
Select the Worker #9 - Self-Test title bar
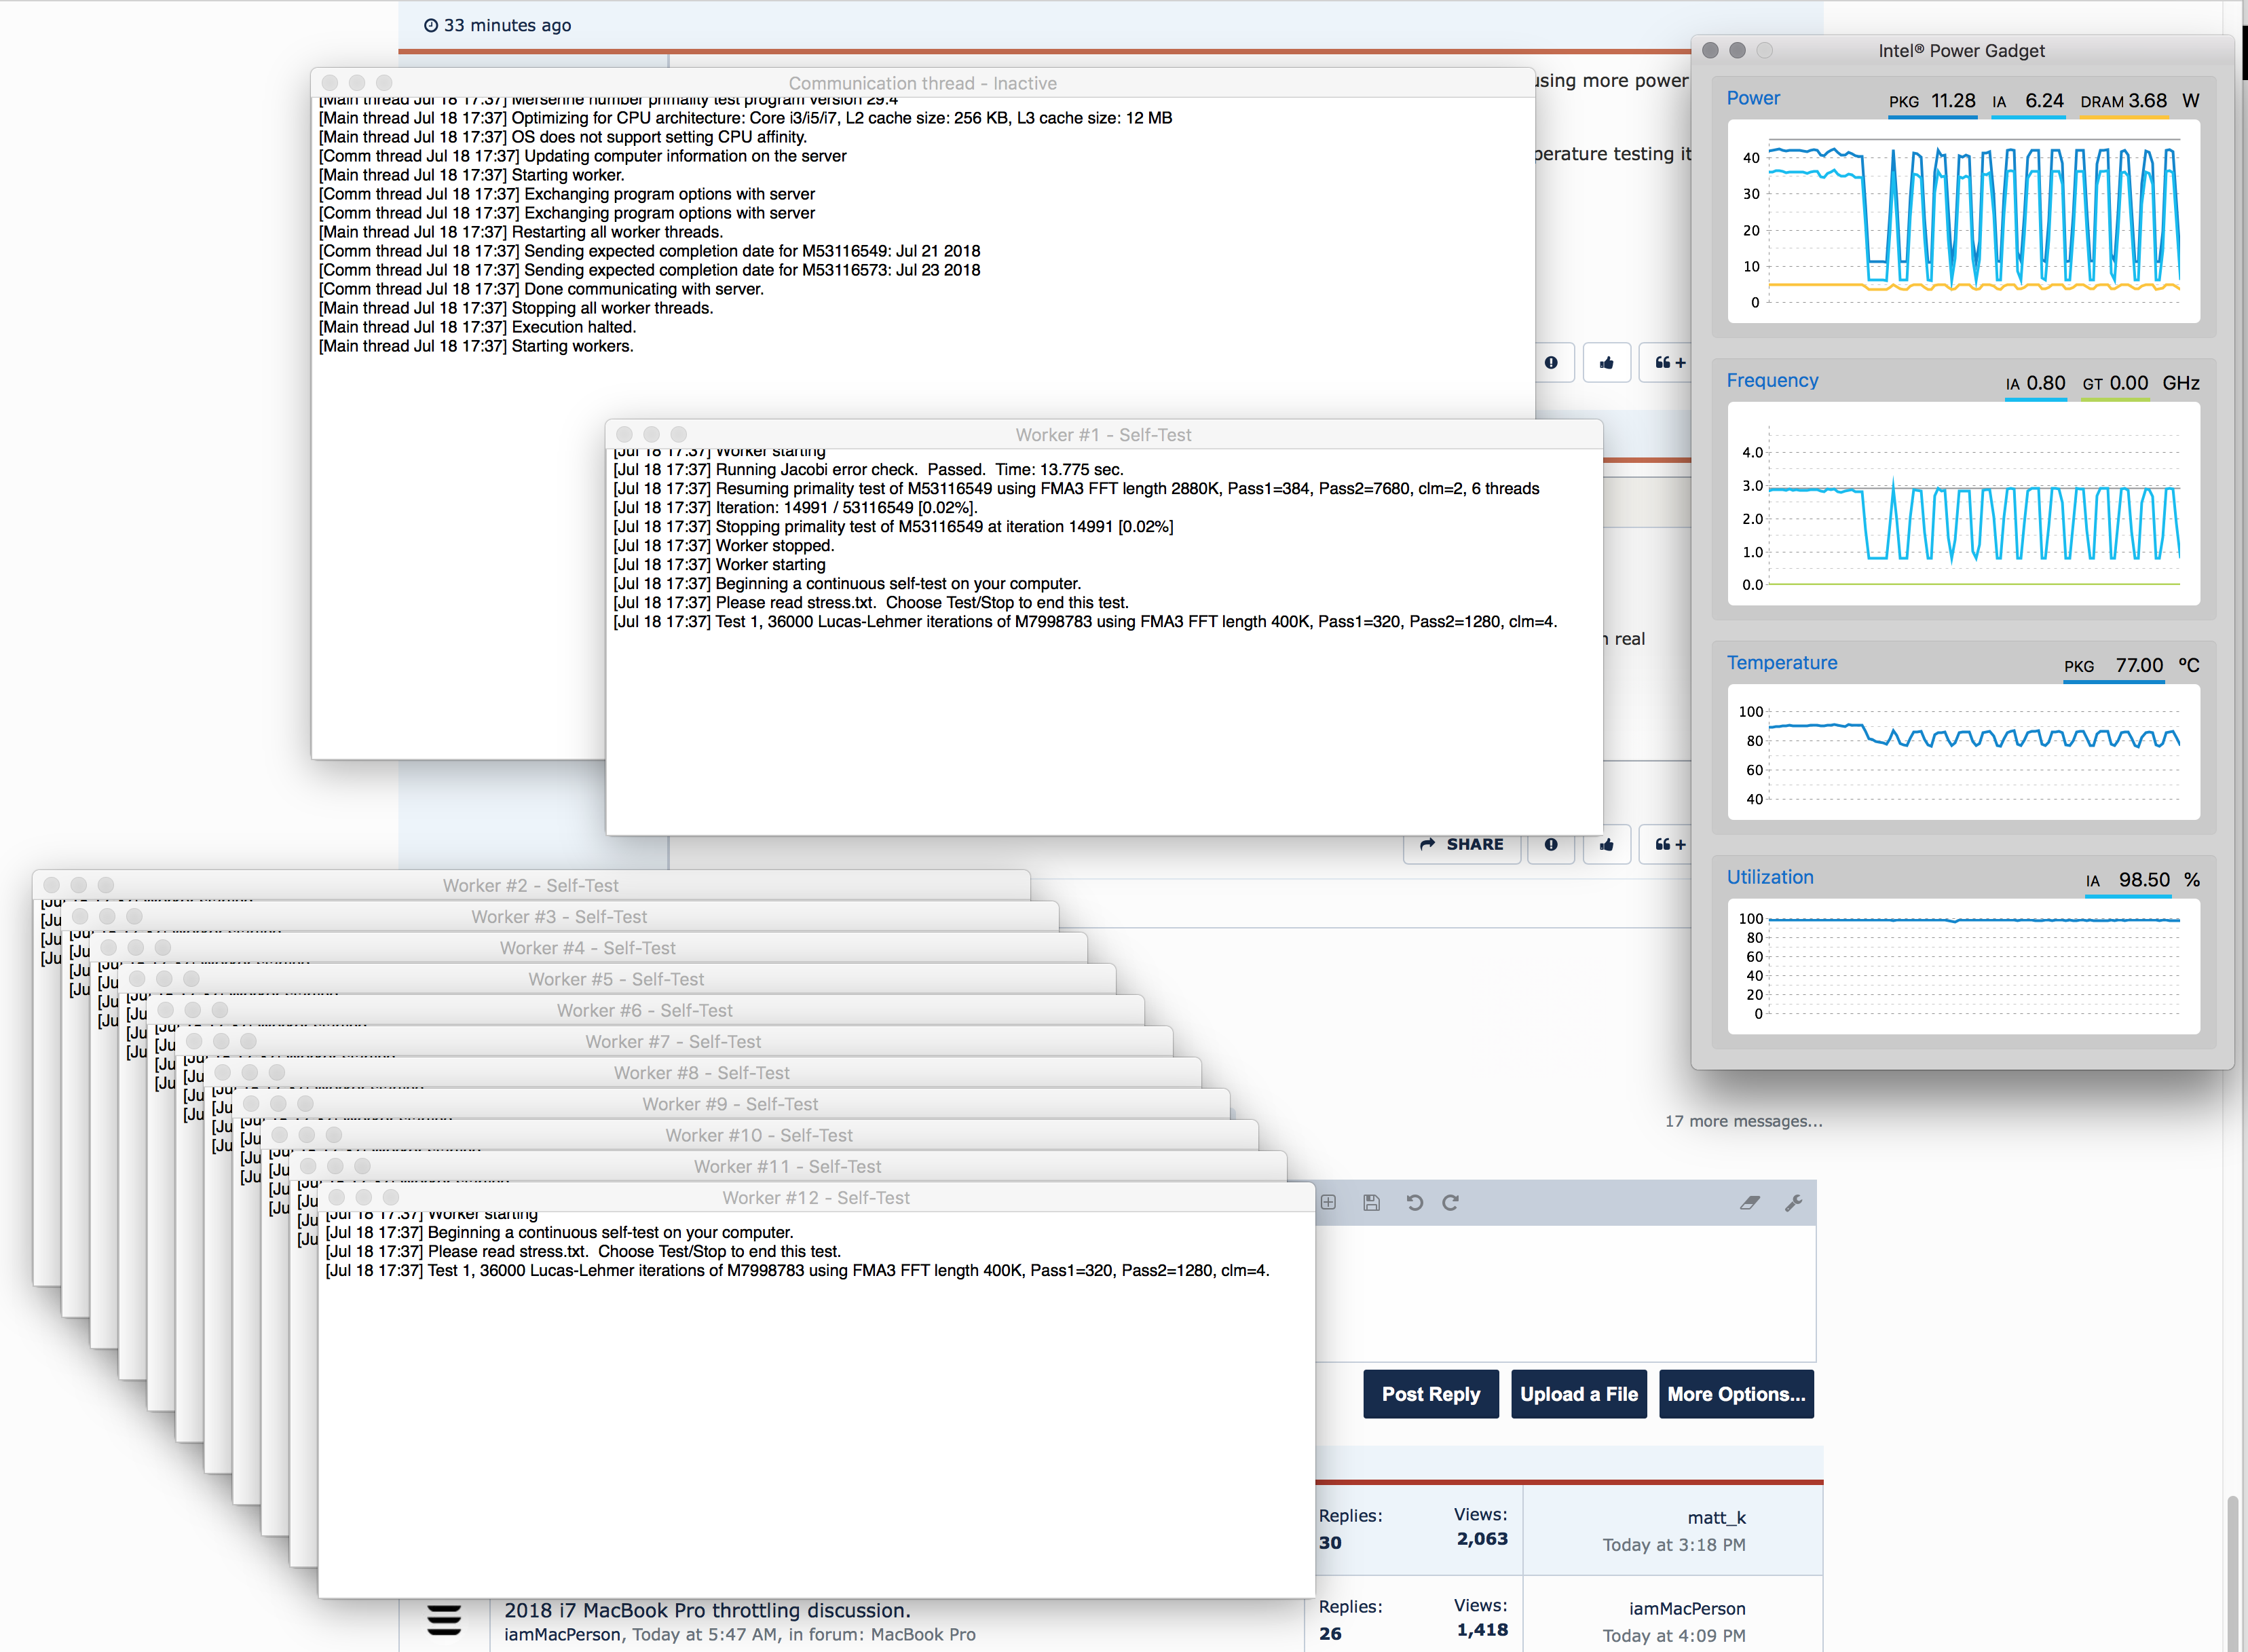[730, 1104]
